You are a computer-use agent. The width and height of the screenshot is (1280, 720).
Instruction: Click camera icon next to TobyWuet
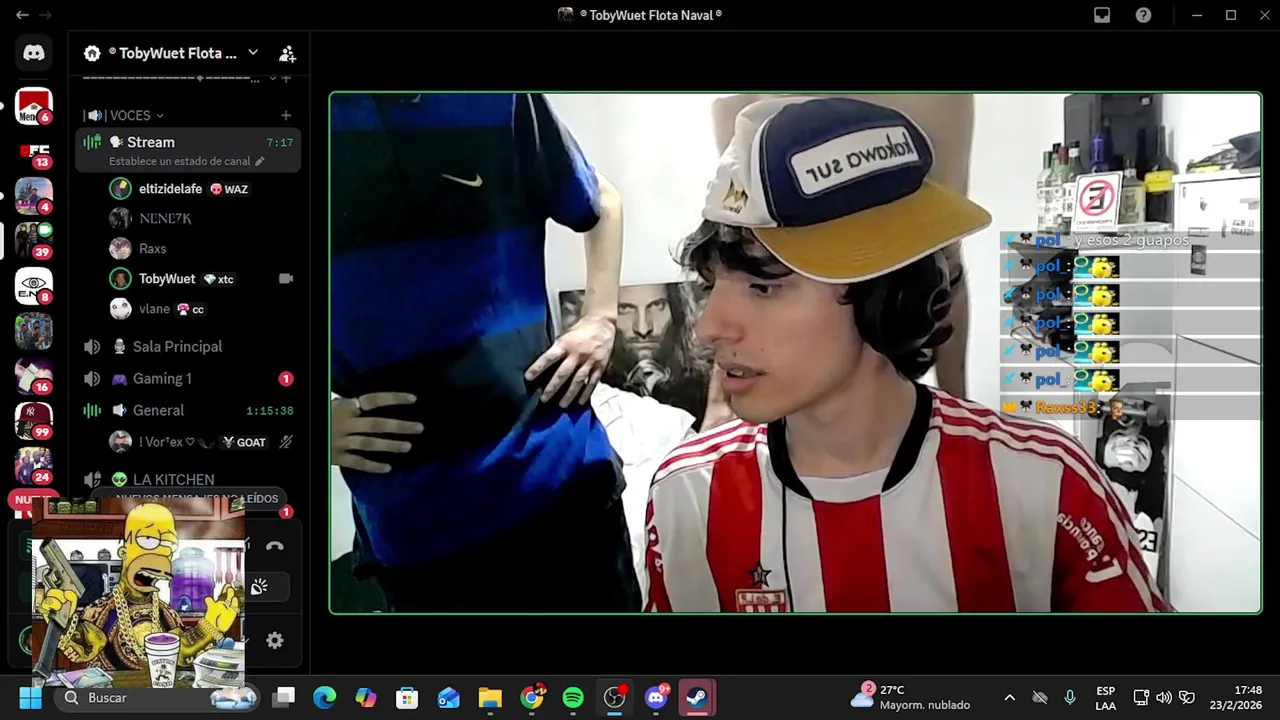(286, 279)
